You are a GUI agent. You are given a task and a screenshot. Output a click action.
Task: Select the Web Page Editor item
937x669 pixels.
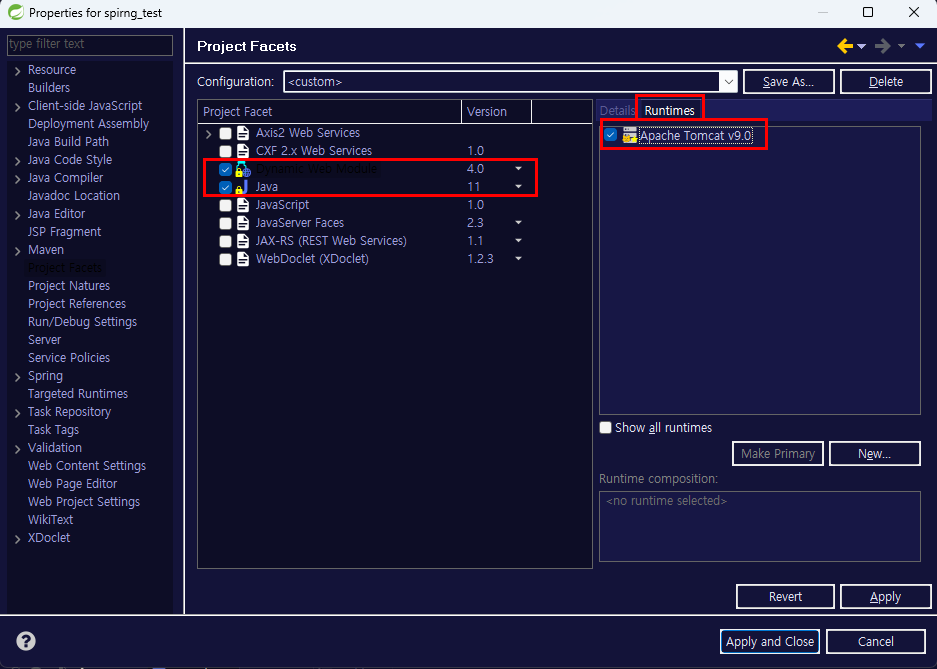tap(72, 484)
